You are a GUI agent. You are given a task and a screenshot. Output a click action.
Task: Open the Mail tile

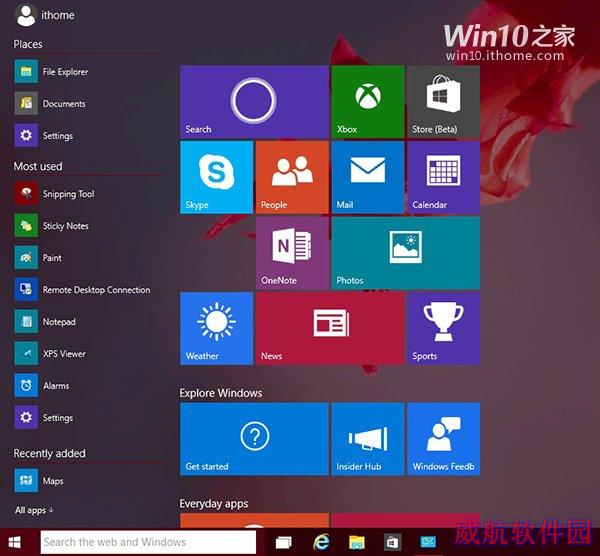click(x=368, y=177)
